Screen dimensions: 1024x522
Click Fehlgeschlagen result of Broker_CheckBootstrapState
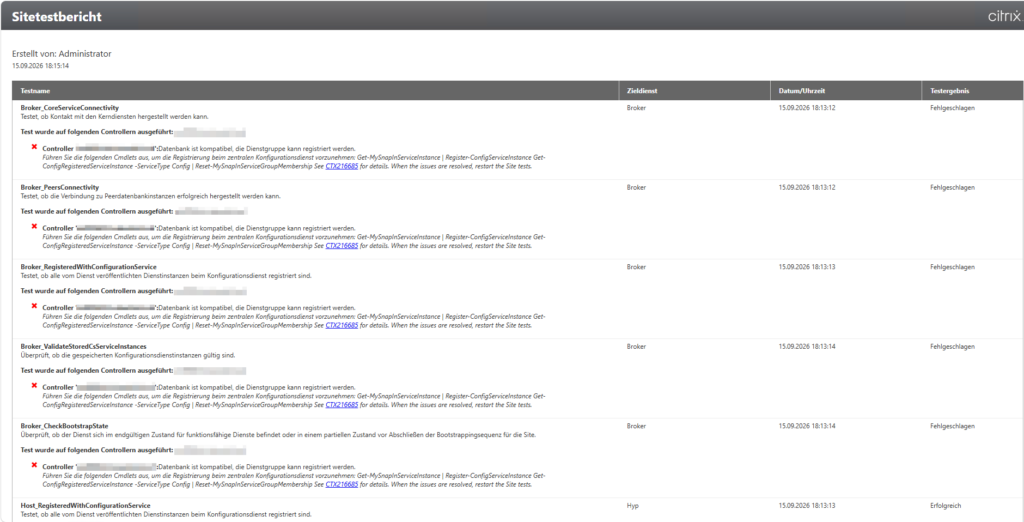(x=952, y=426)
